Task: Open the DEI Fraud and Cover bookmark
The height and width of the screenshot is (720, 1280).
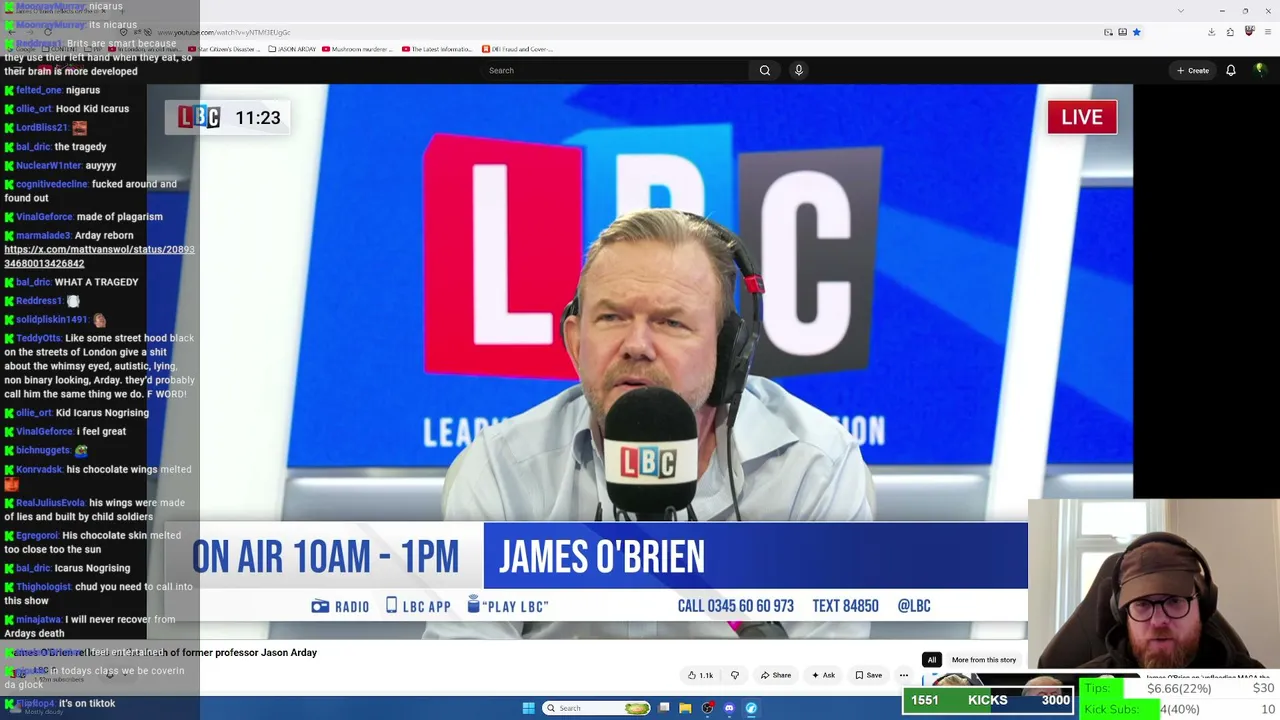Action: tap(517, 49)
